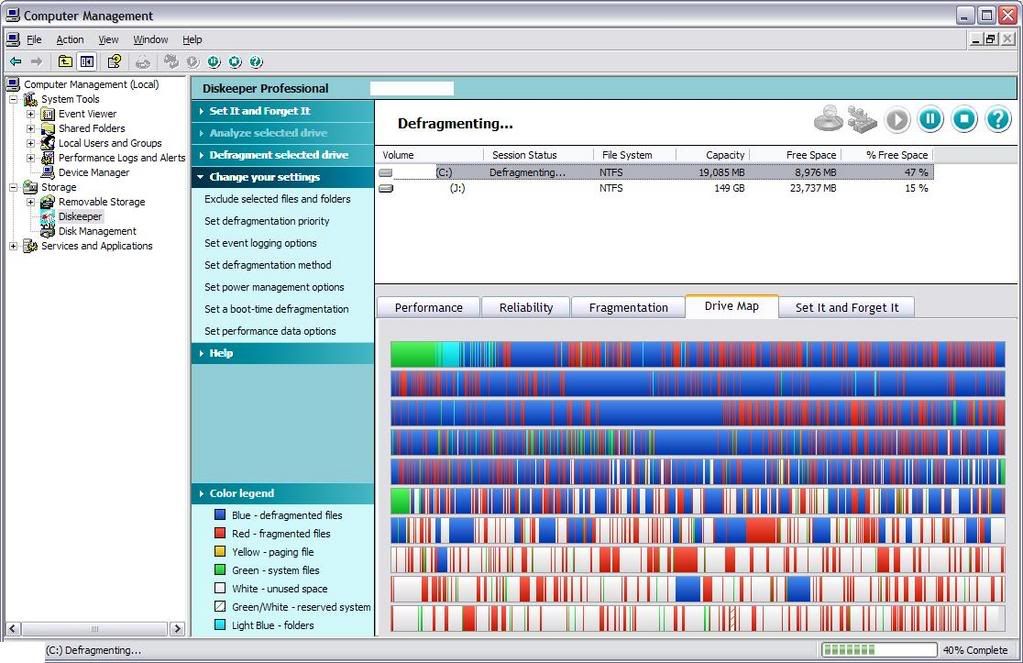This screenshot has width=1023, height=663.
Task: Click the yellow paging file legend swatch
Action: 221,551
